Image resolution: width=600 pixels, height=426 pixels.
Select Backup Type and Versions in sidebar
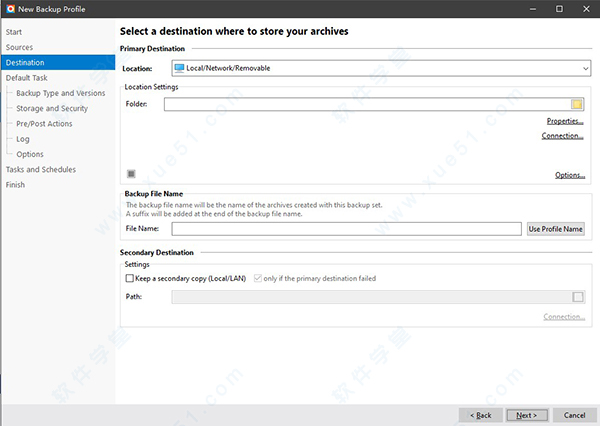[60, 93]
